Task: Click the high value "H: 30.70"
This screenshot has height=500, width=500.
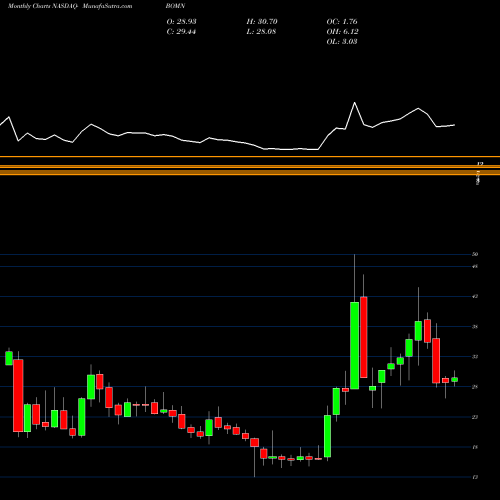Action: (262, 22)
